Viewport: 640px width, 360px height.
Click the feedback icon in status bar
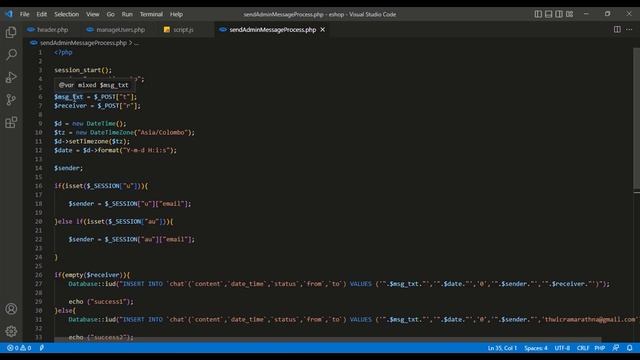616,348
